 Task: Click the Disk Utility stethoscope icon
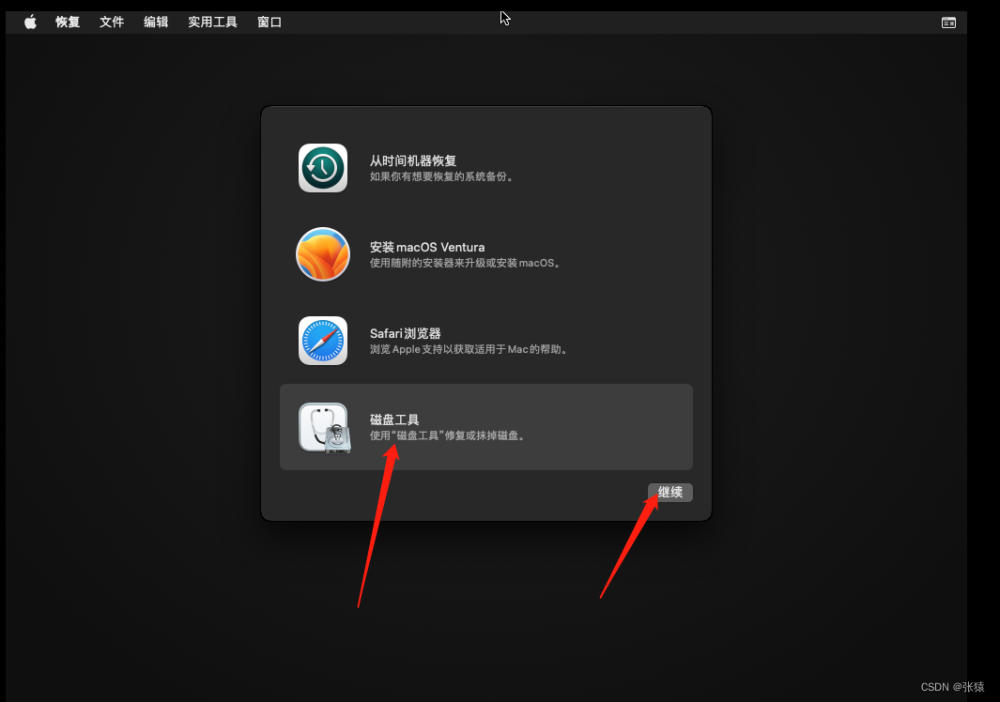324,427
